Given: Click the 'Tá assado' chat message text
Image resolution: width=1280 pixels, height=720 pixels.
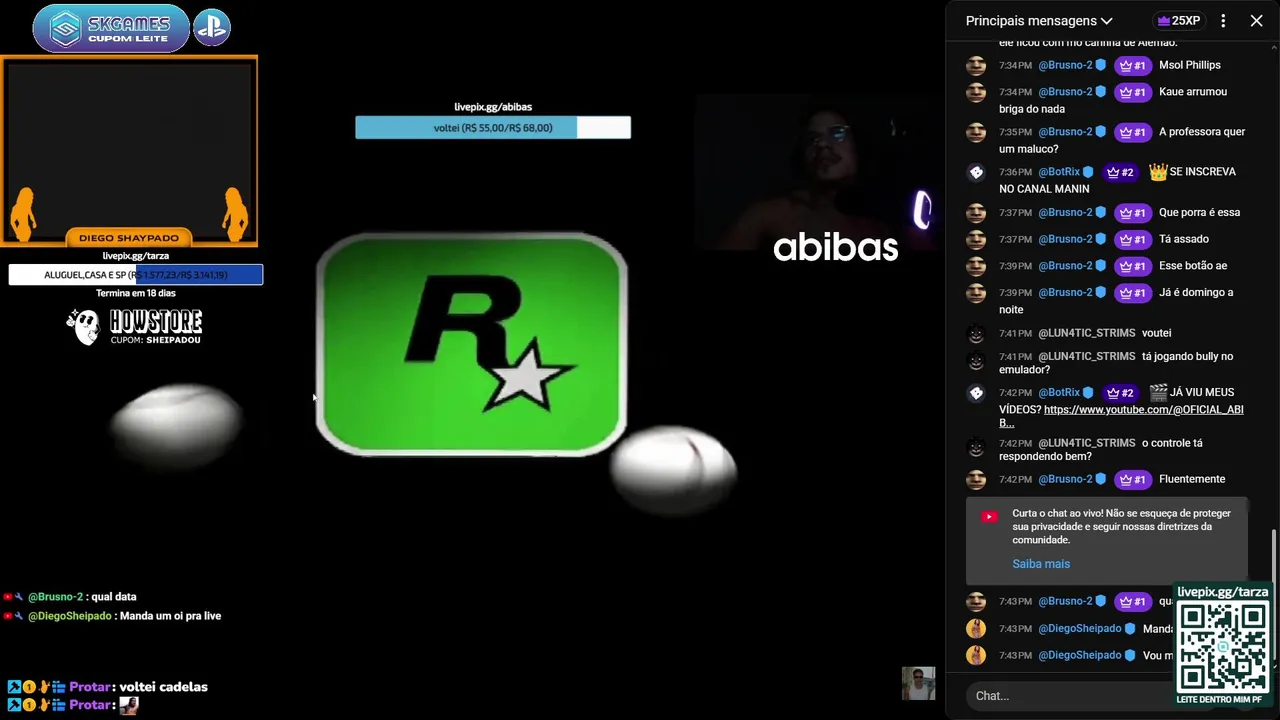Looking at the screenshot, I should click(x=1184, y=240).
